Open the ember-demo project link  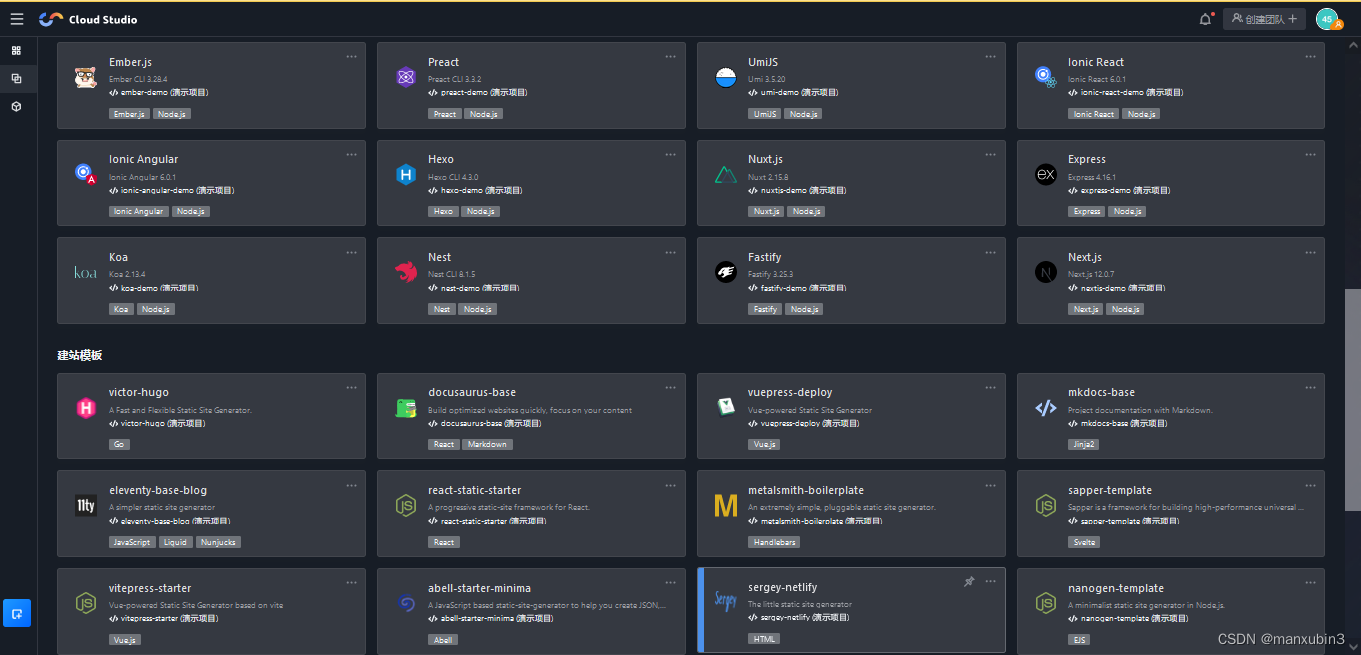(158, 92)
